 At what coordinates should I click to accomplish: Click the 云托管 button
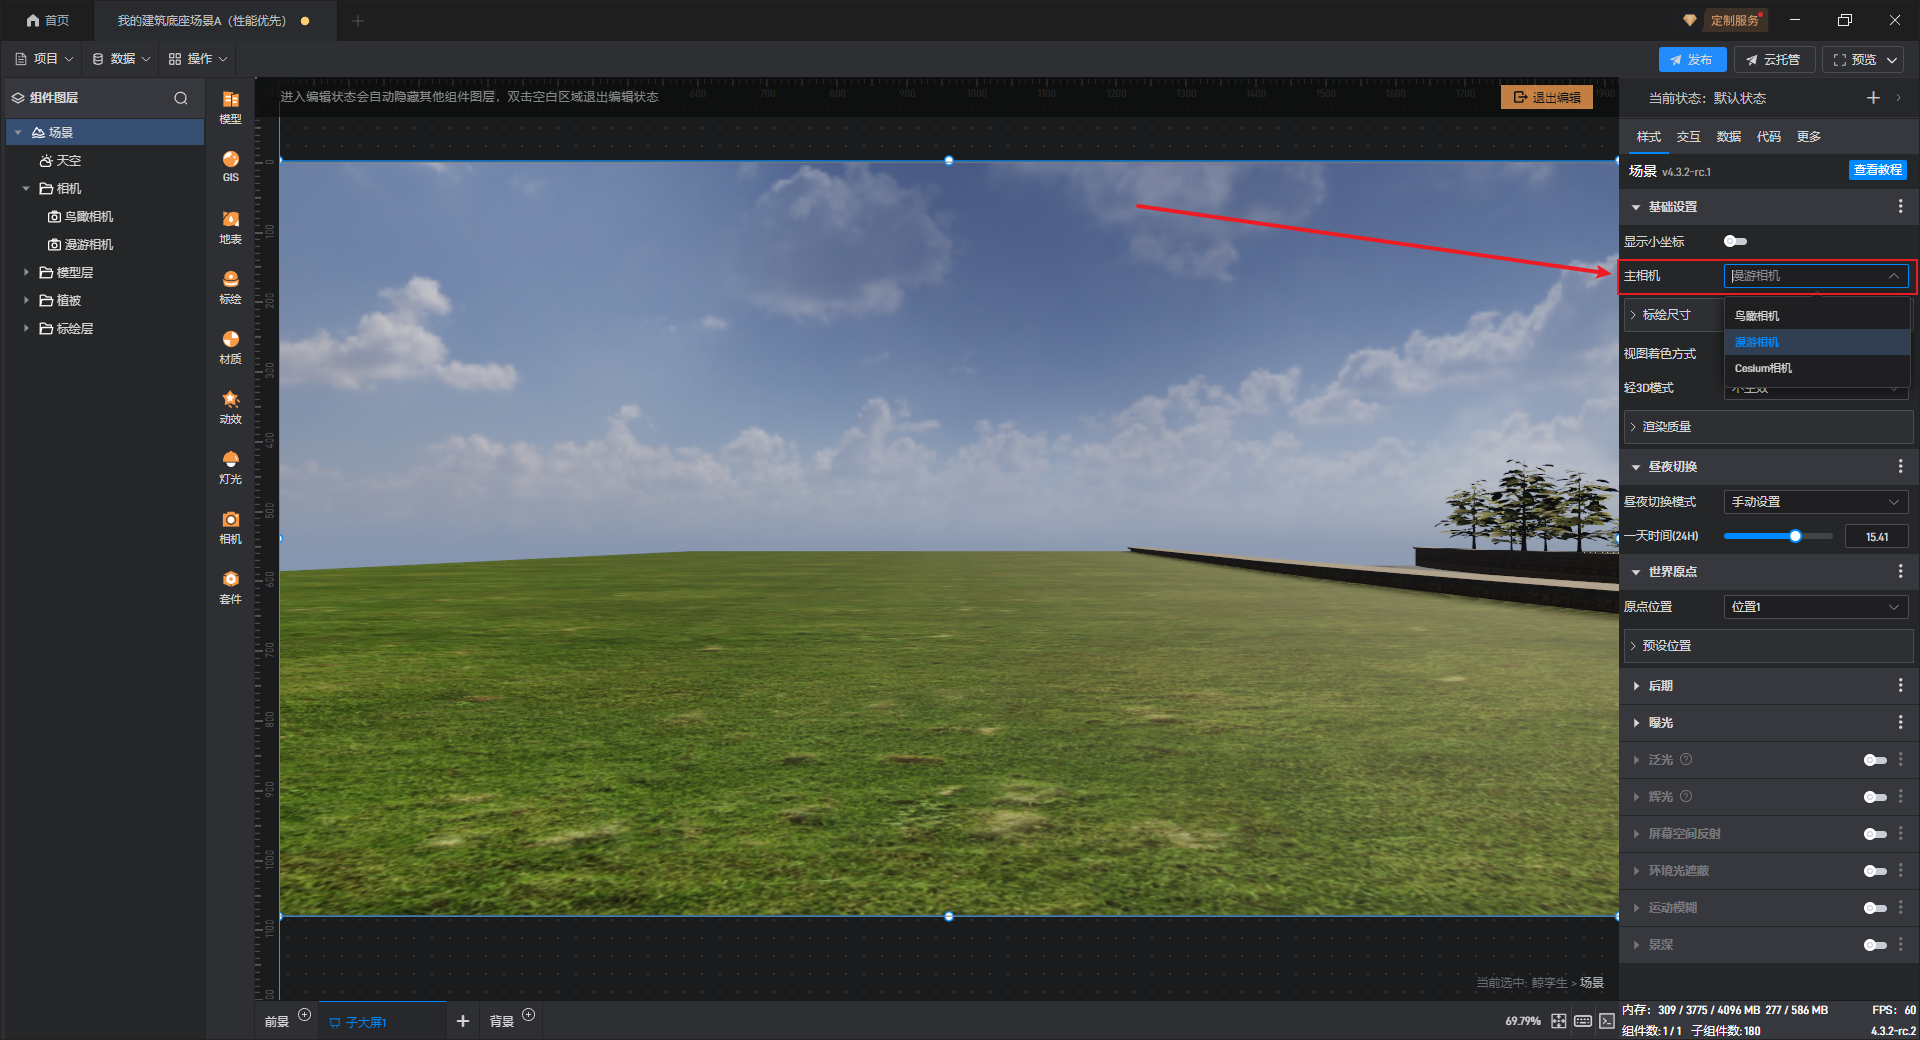click(1774, 60)
